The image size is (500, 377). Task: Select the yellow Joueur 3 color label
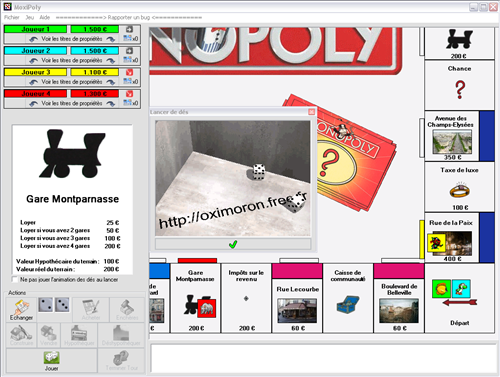[x=35, y=72]
